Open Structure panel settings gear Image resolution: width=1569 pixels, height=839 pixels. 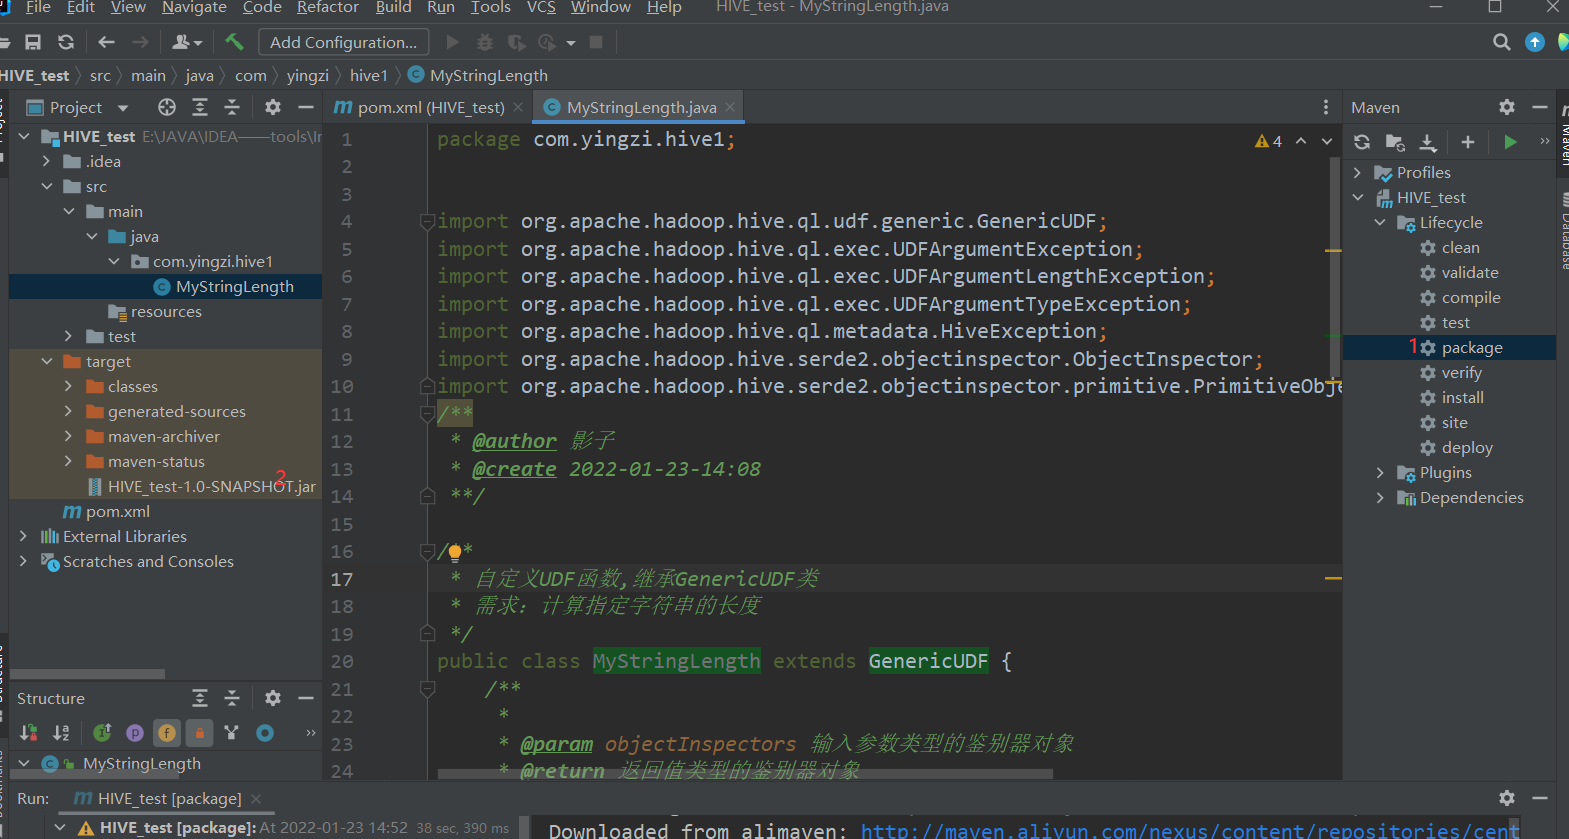[273, 698]
